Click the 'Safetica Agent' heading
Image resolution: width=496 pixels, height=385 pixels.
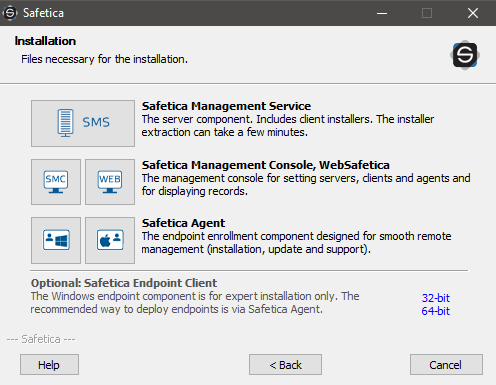click(183, 223)
